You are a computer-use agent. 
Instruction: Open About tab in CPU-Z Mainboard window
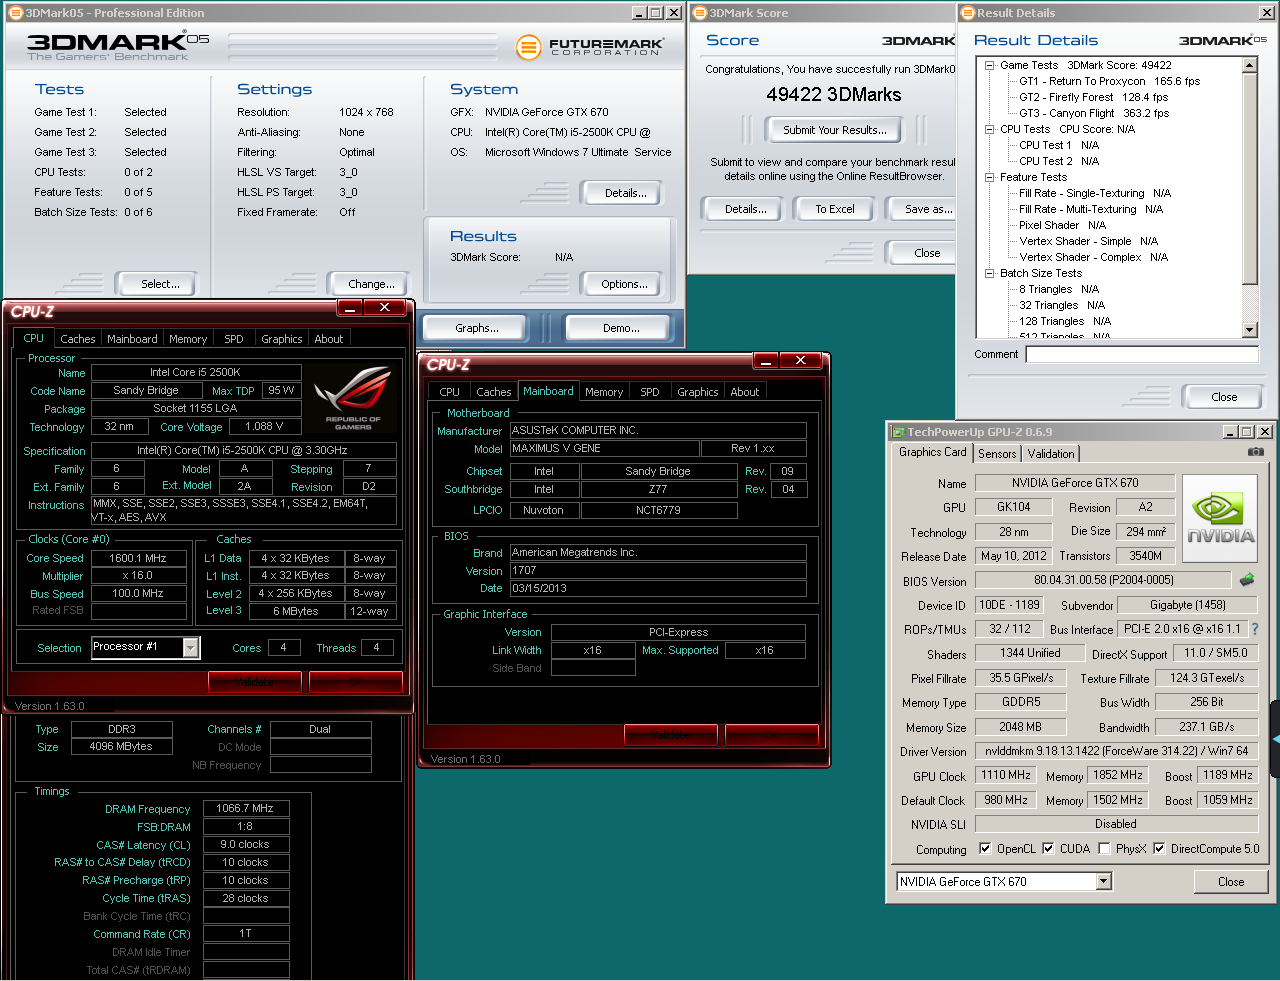(744, 392)
